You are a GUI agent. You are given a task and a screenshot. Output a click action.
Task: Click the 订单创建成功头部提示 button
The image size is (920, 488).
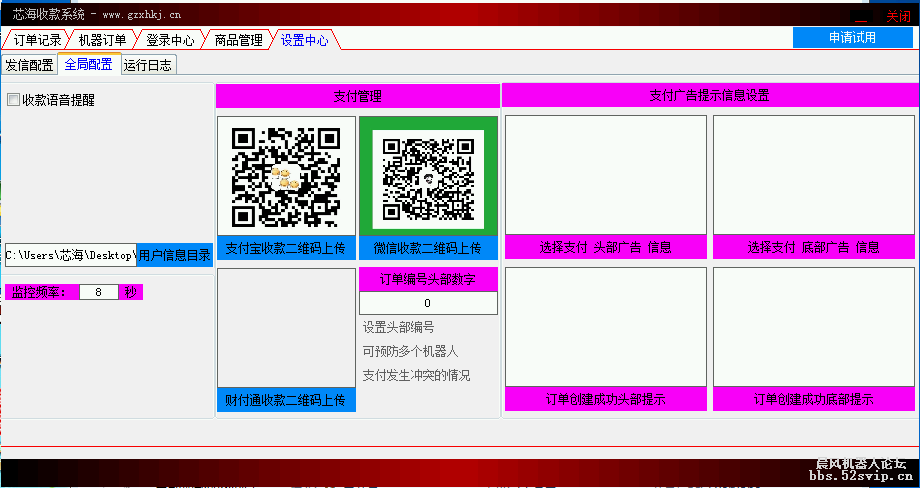606,399
